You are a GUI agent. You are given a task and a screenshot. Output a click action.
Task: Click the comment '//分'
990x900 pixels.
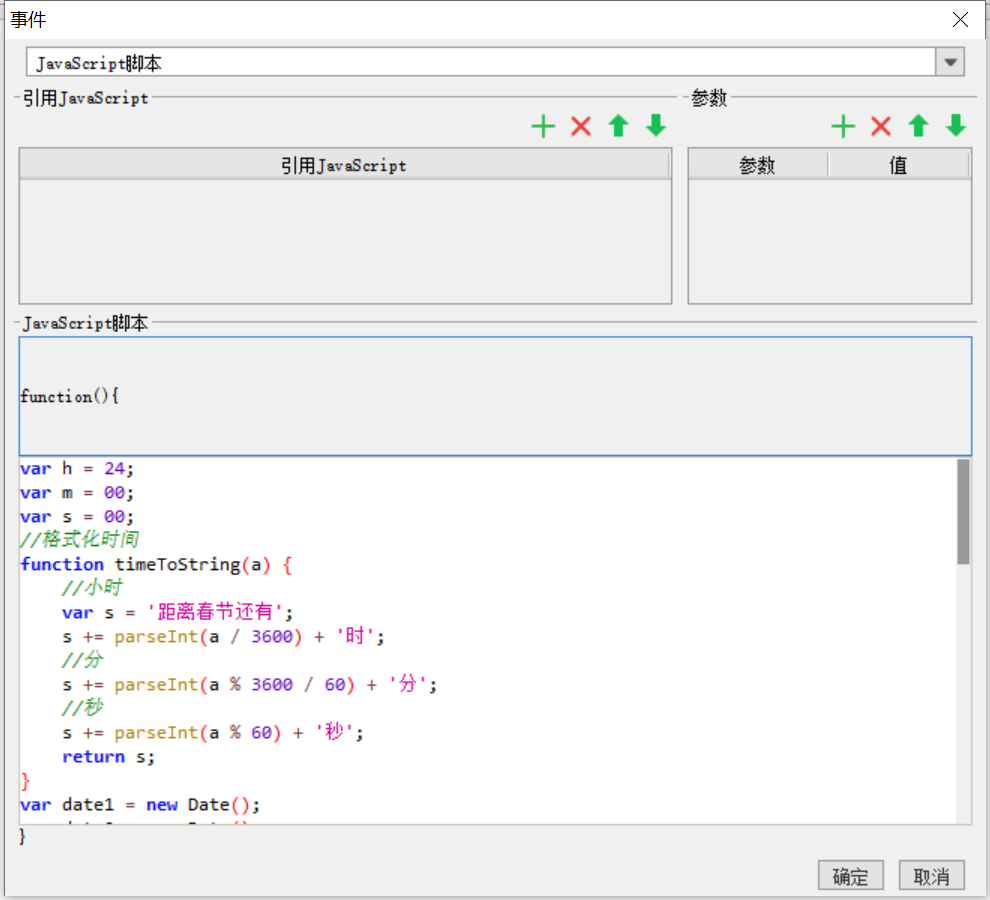click(x=83, y=660)
